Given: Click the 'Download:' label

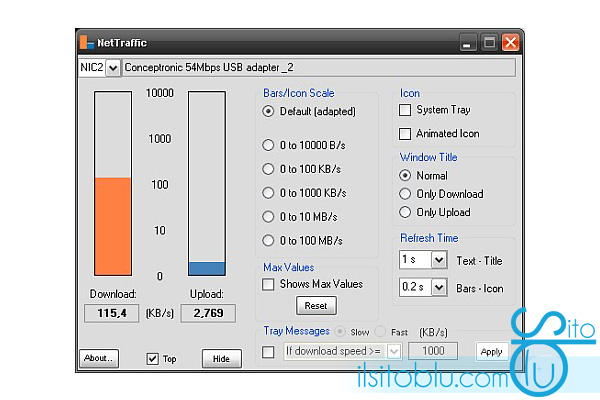Looking at the screenshot, I should [113, 294].
